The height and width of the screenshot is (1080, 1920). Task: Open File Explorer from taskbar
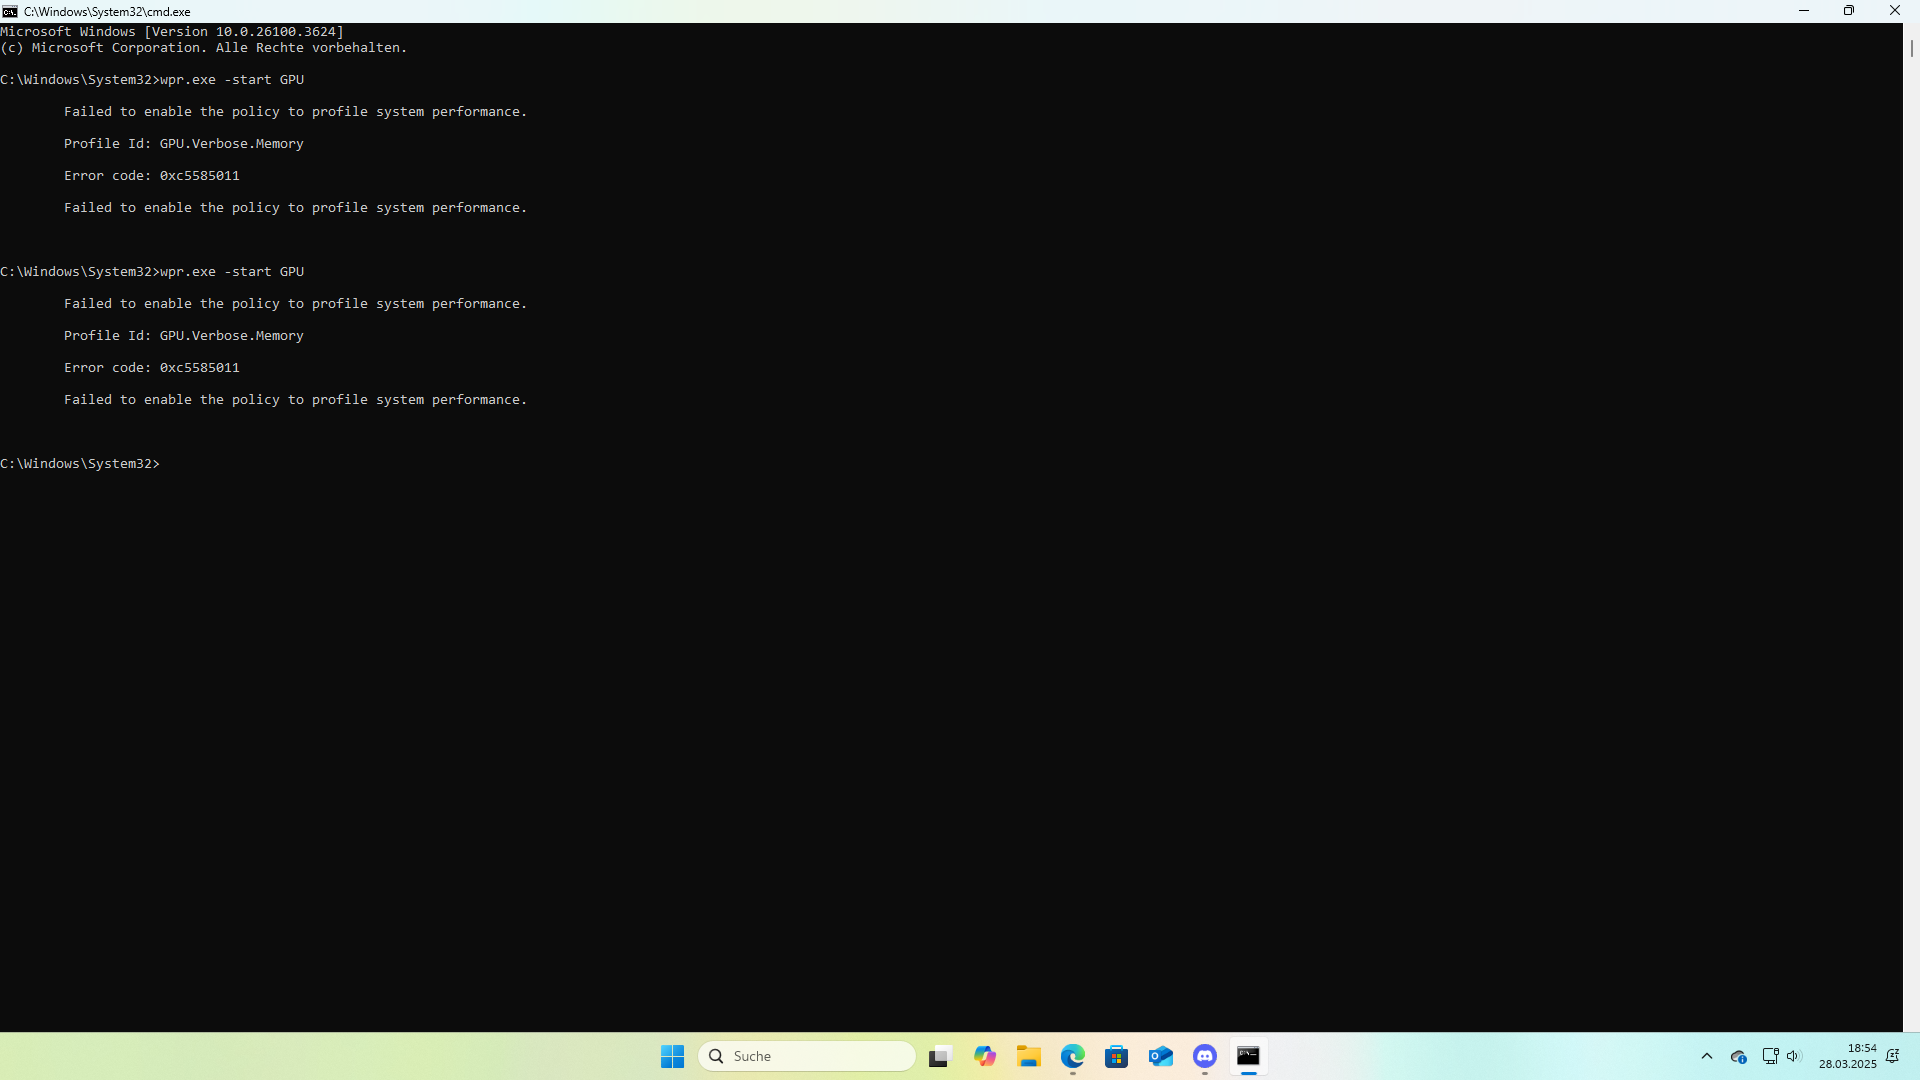click(1029, 1056)
